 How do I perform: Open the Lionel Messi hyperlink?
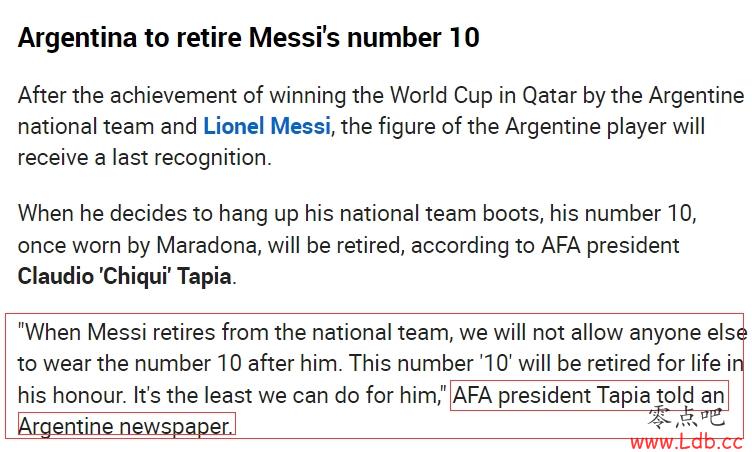coord(267,127)
